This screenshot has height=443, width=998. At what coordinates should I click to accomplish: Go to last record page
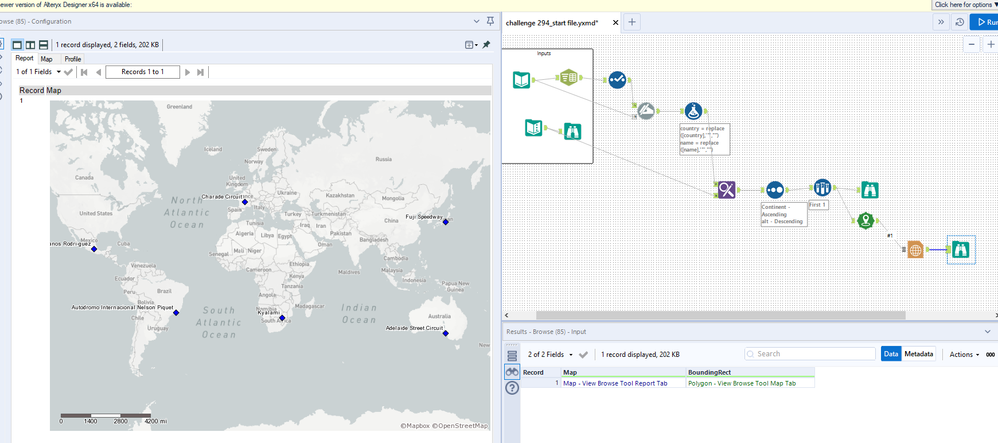(x=200, y=72)
